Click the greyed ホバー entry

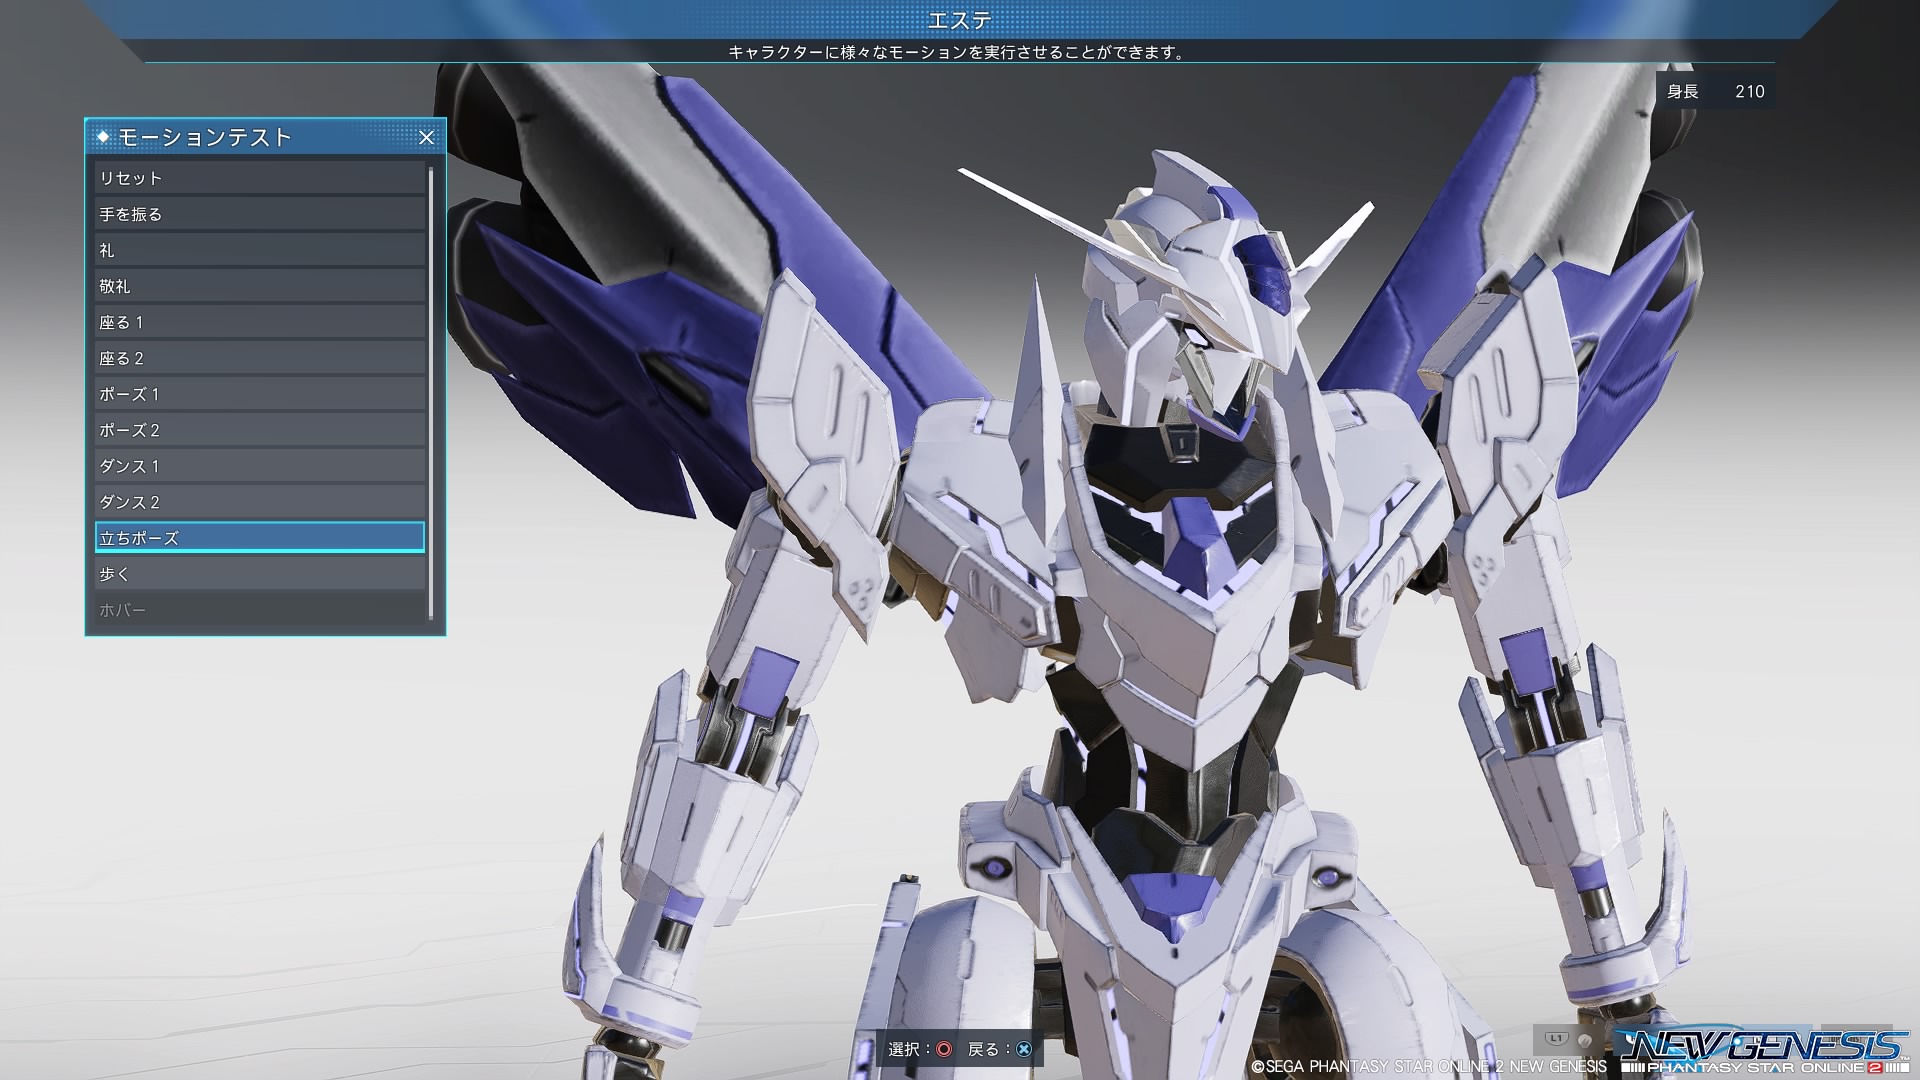tap(260, 610)
